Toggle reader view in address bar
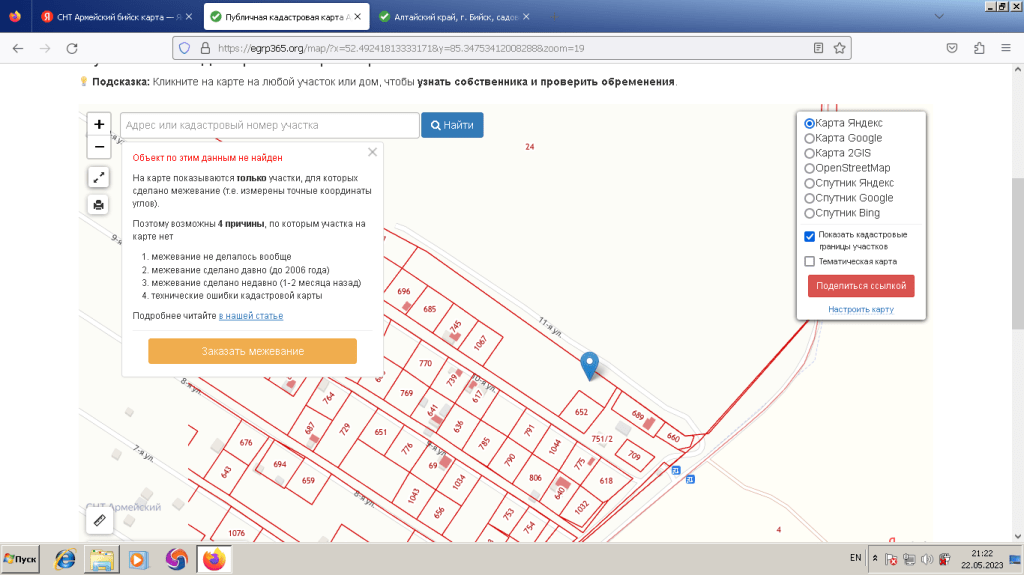The width and height of the screenshot is (1024, 575). 818,48
